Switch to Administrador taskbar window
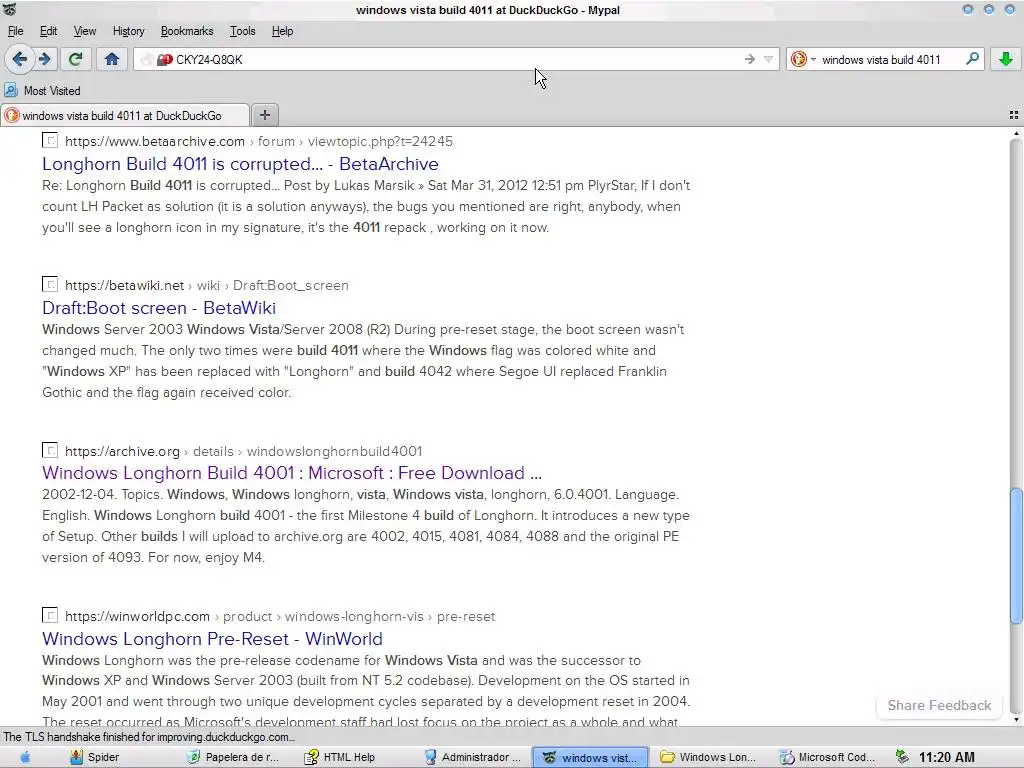 473,757
